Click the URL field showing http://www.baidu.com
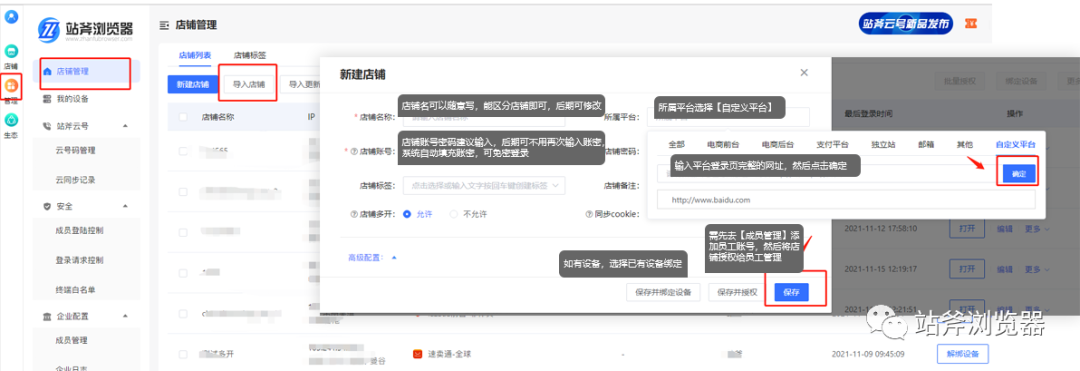This screenshot has width=1080, height=371. pos(847,200)
